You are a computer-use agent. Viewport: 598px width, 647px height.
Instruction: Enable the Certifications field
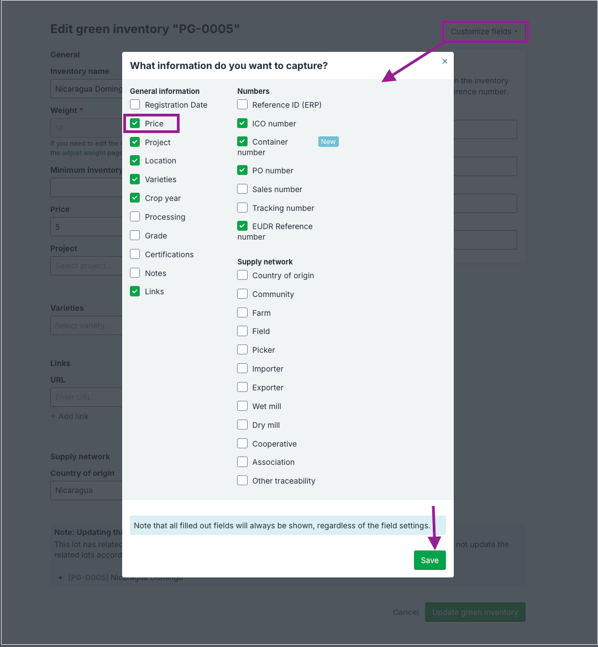pos(135,254)
